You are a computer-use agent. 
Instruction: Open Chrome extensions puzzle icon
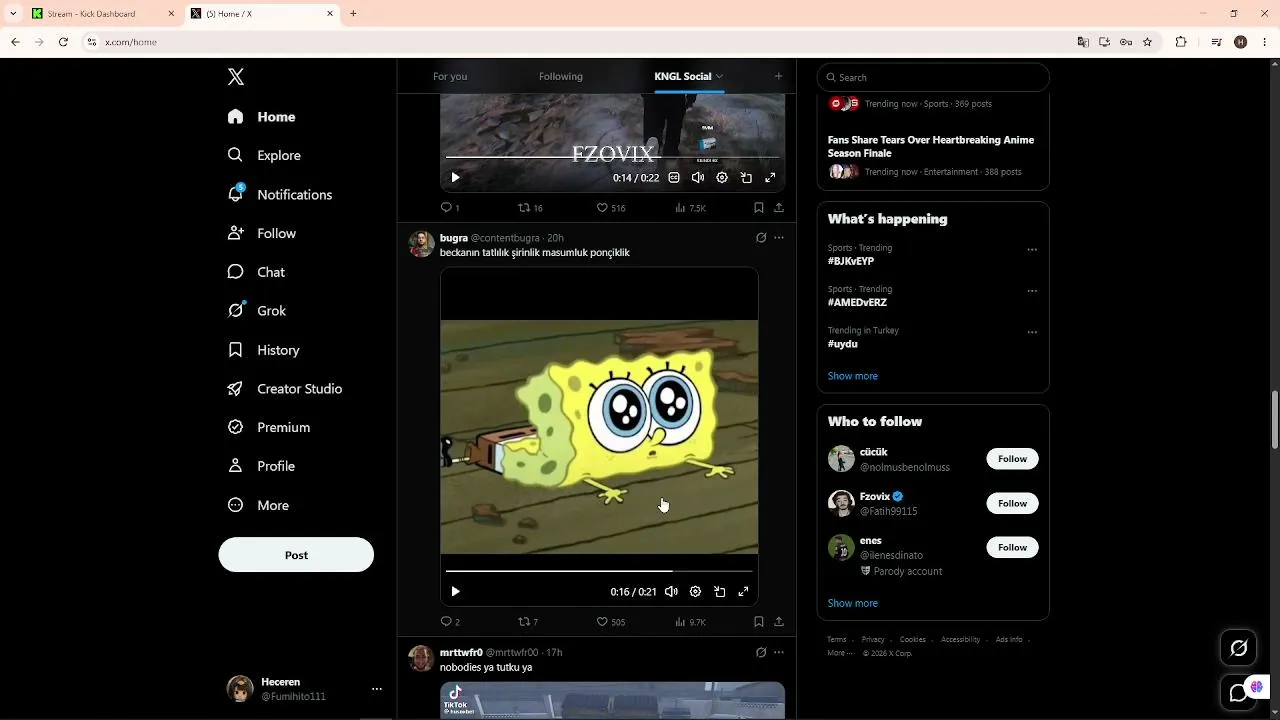(x=1181, y=42)
